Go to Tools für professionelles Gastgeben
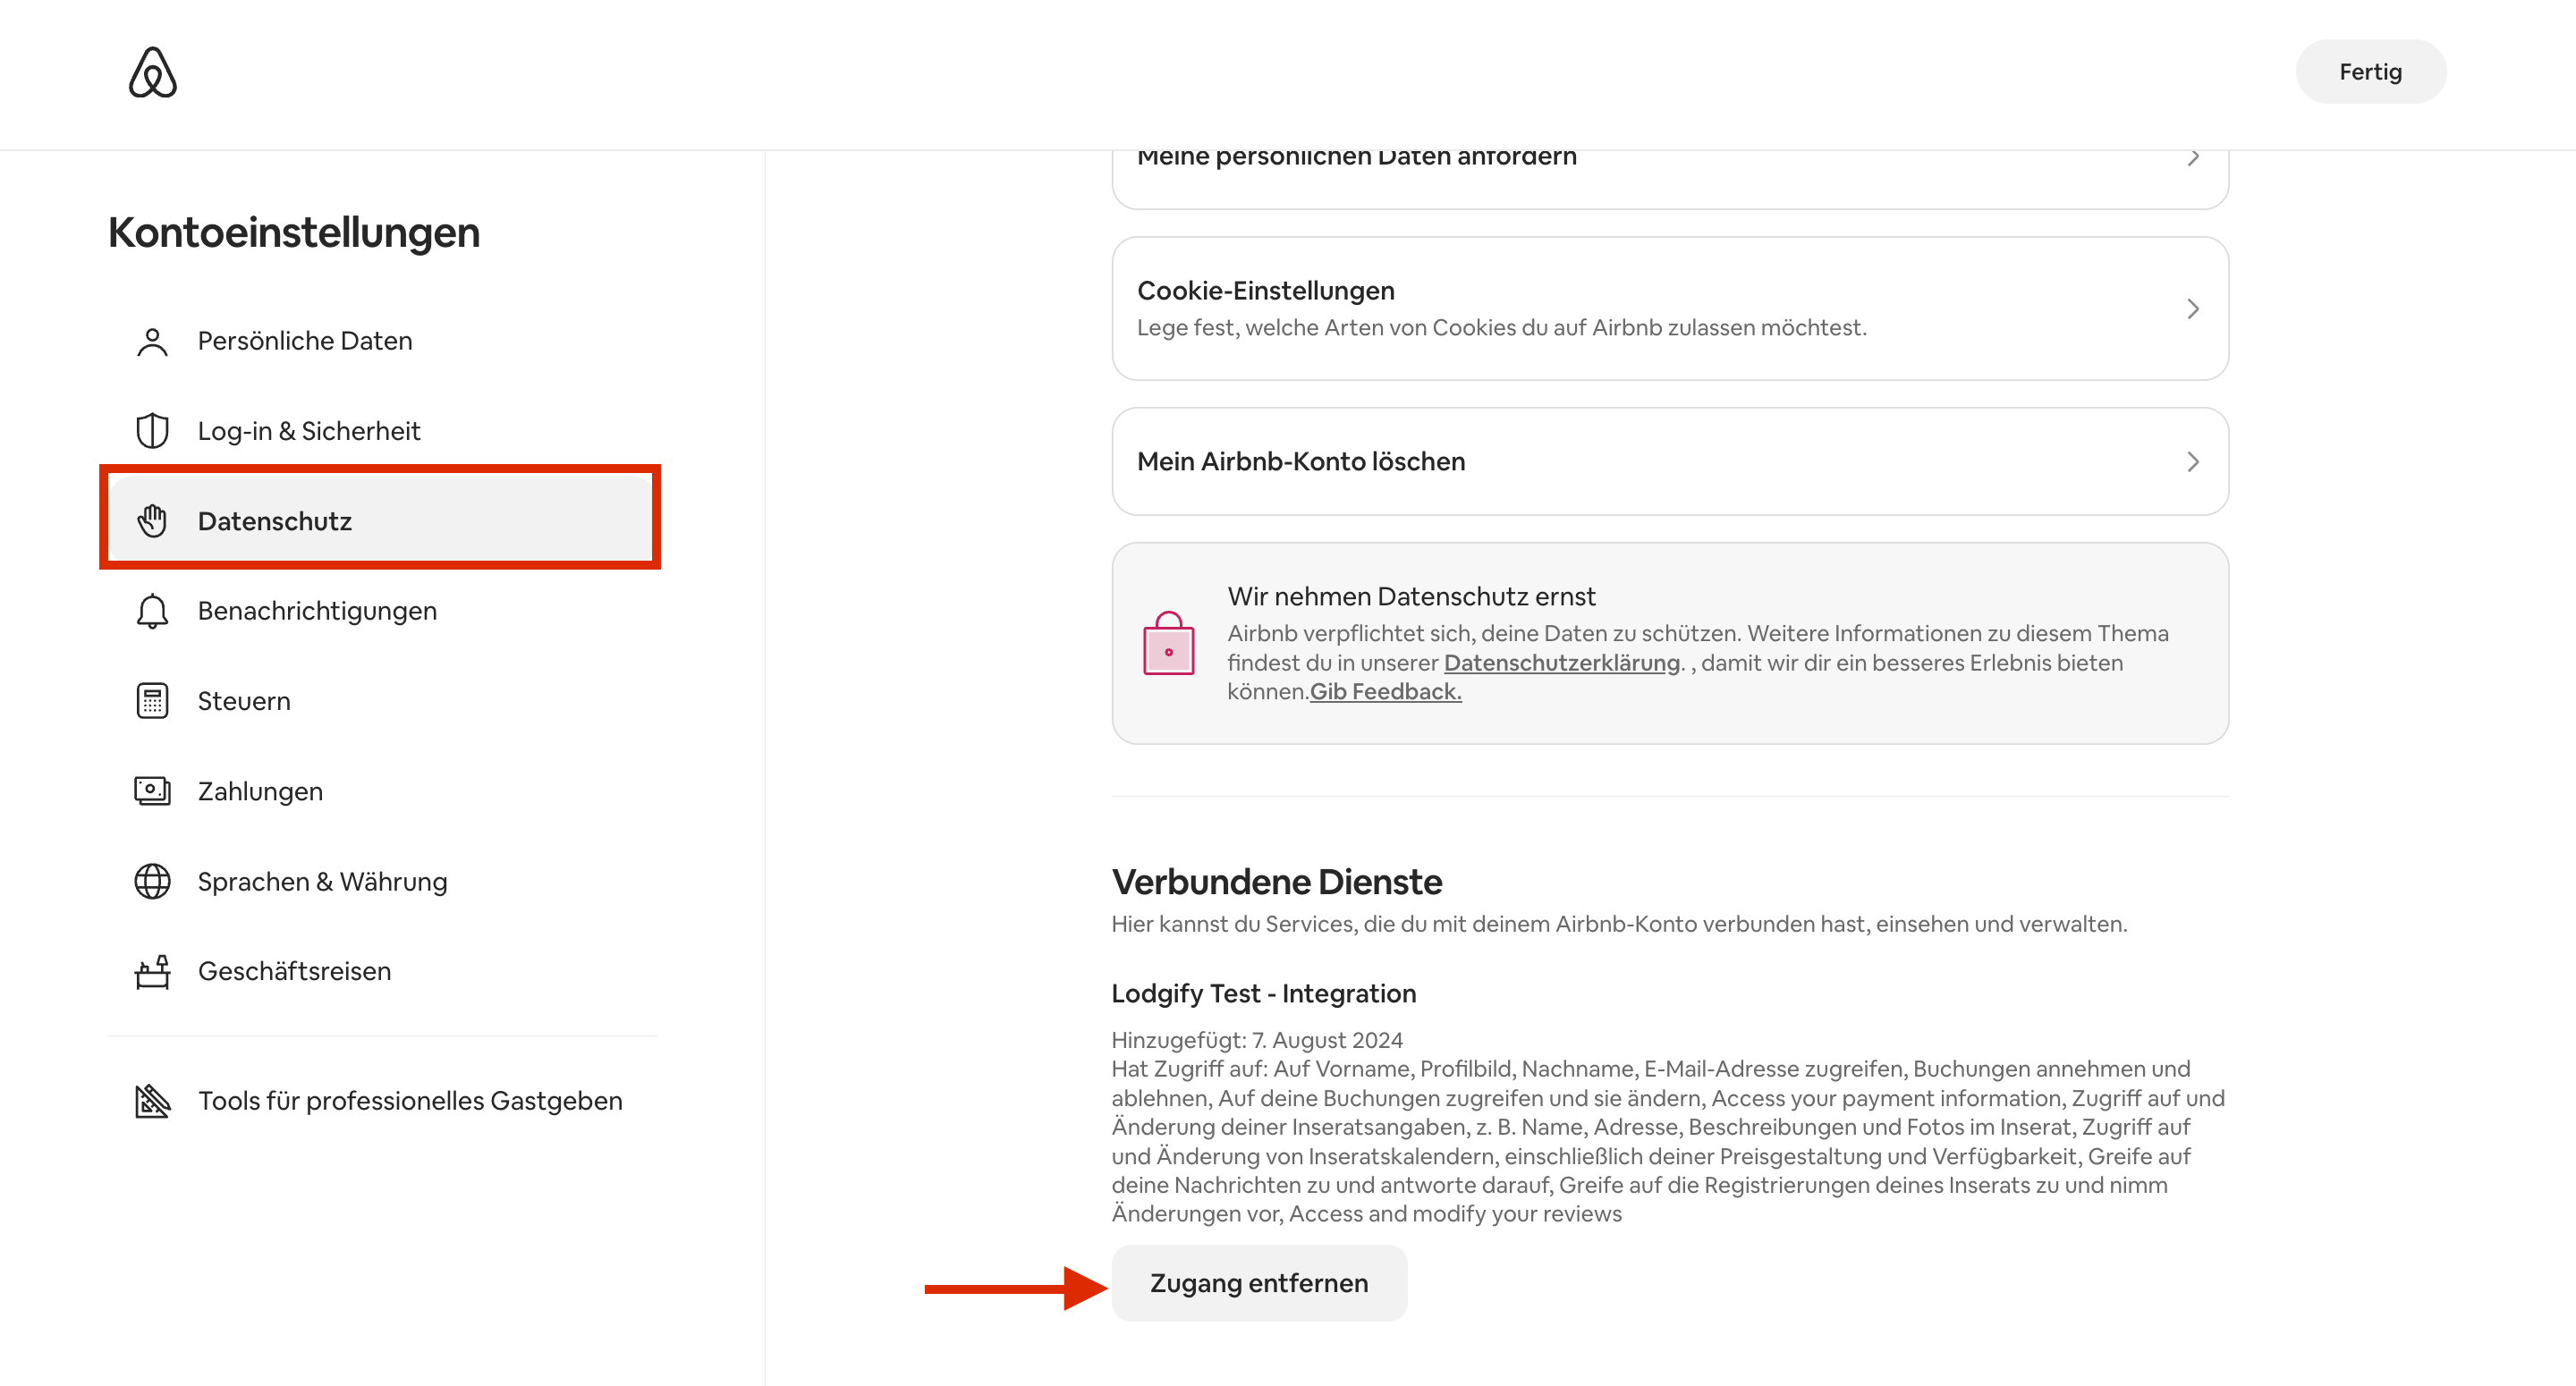2576x1386 pixels. click(409, 1101)
